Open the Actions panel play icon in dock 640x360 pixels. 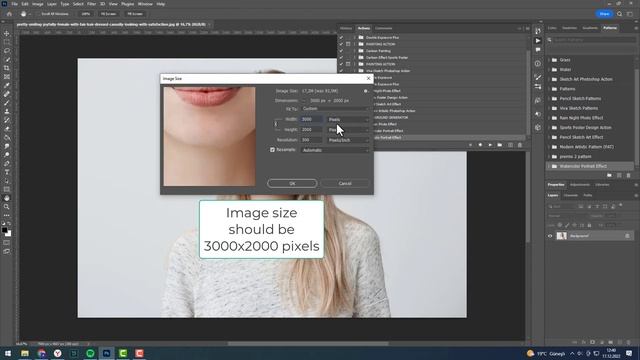(x=538, y=41)
